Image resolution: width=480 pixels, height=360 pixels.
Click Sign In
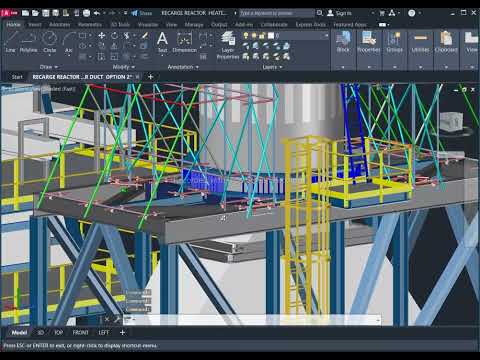[339, 13]
